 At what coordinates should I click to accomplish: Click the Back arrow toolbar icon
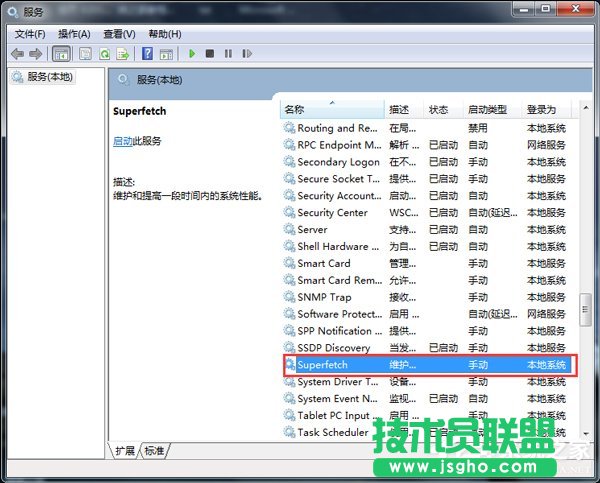coord(17,54)
